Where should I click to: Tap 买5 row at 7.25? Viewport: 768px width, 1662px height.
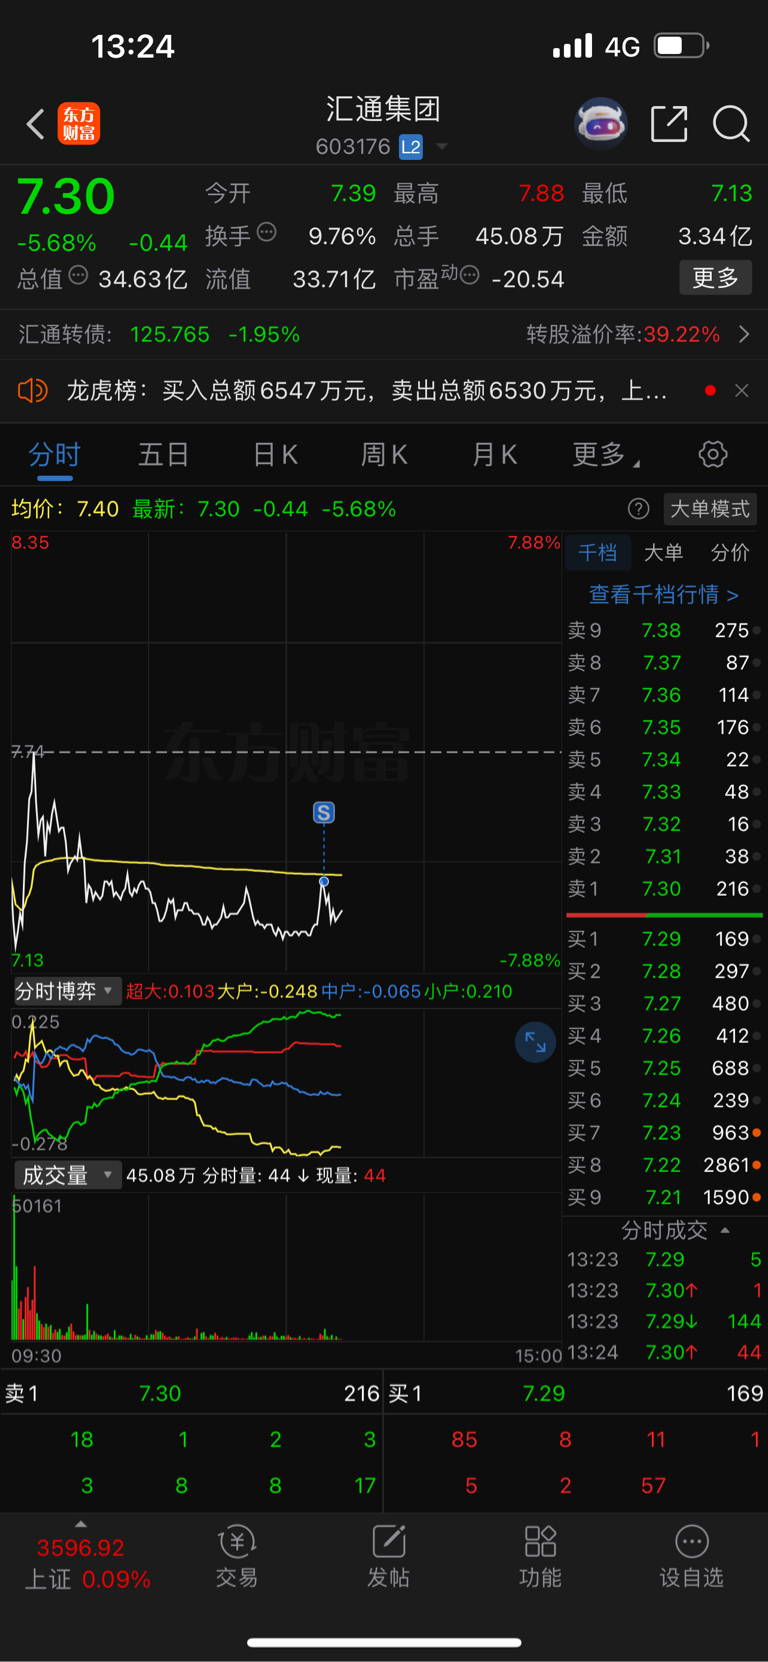(664, 1068)
